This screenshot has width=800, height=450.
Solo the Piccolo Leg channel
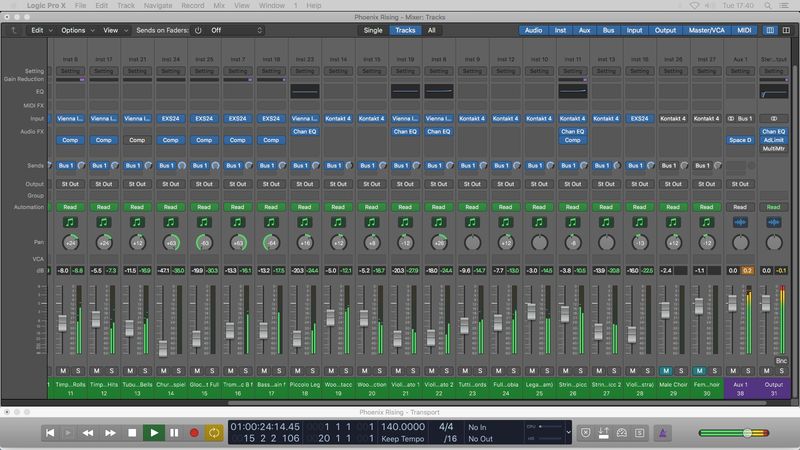[x=313, y=371]
